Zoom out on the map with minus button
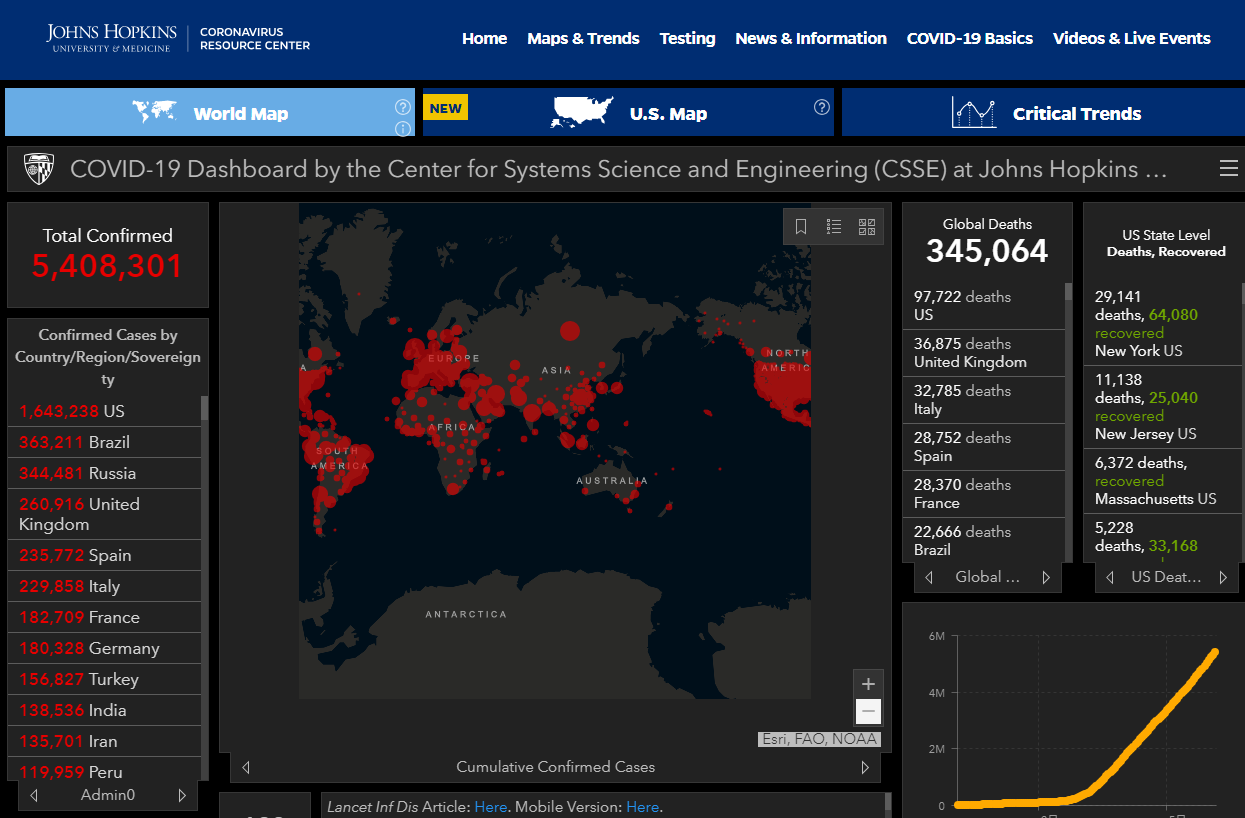 (x=868, y=712)
